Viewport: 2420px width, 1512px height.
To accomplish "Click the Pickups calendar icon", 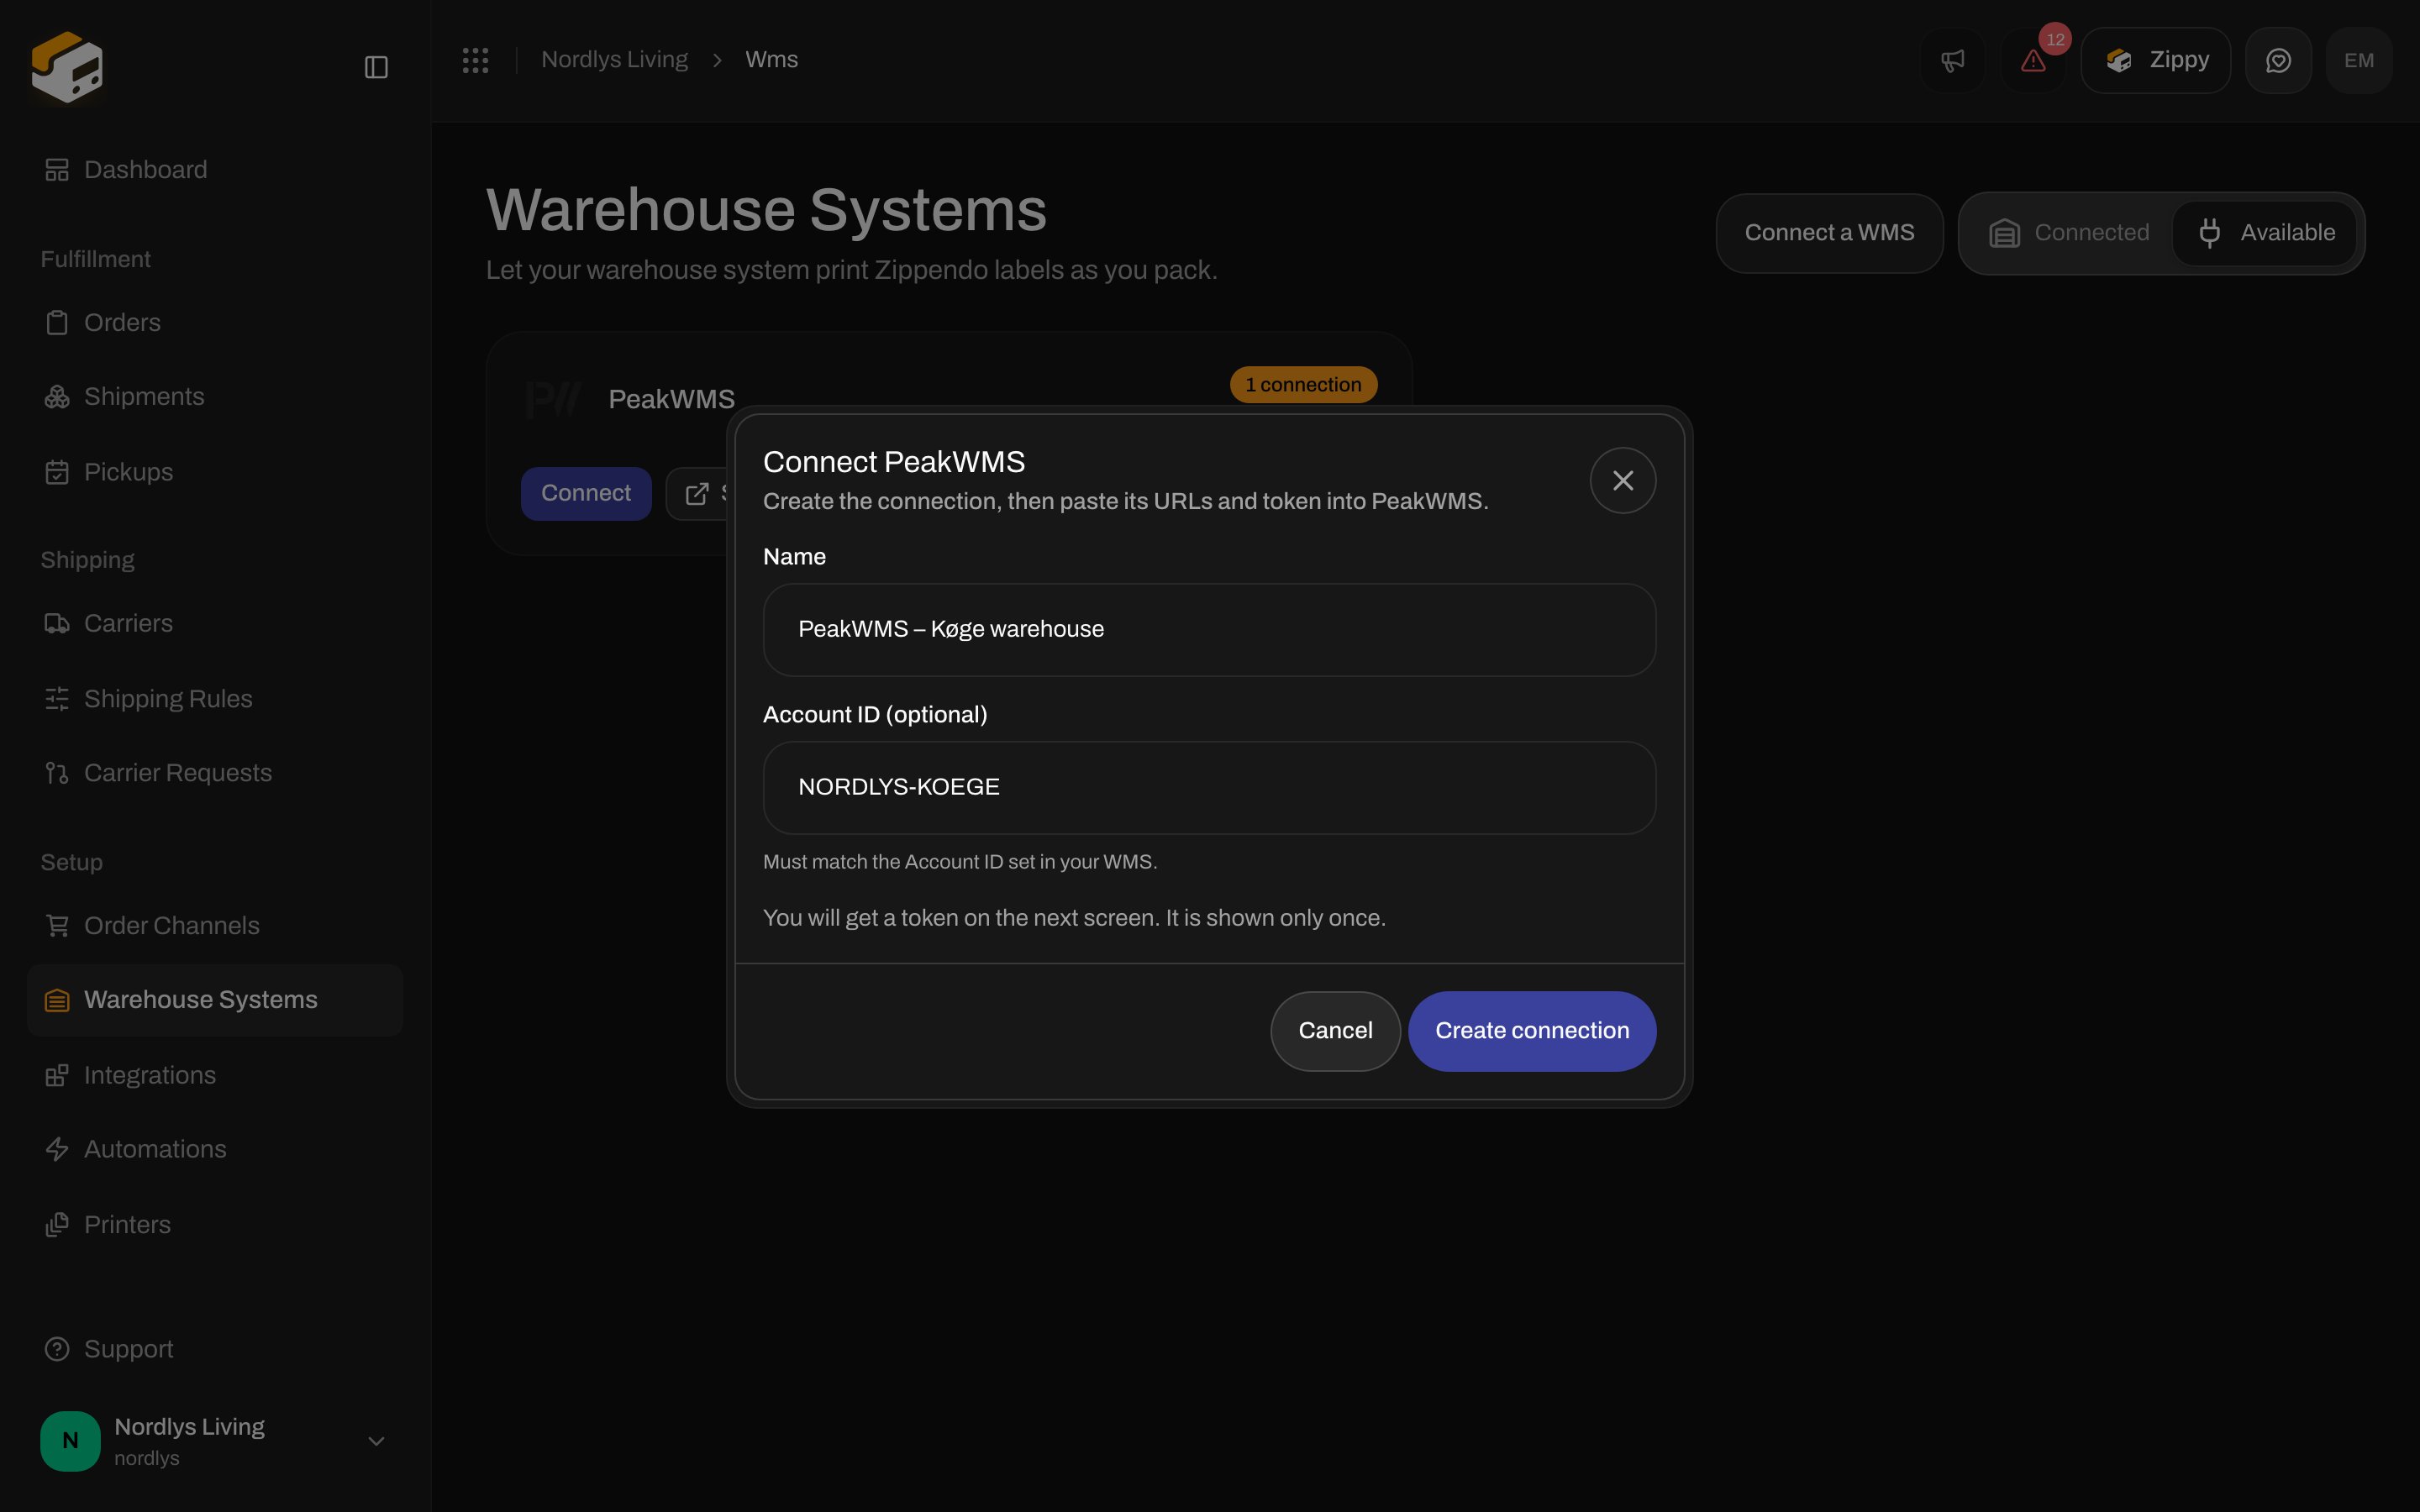I will pos(57,472).
